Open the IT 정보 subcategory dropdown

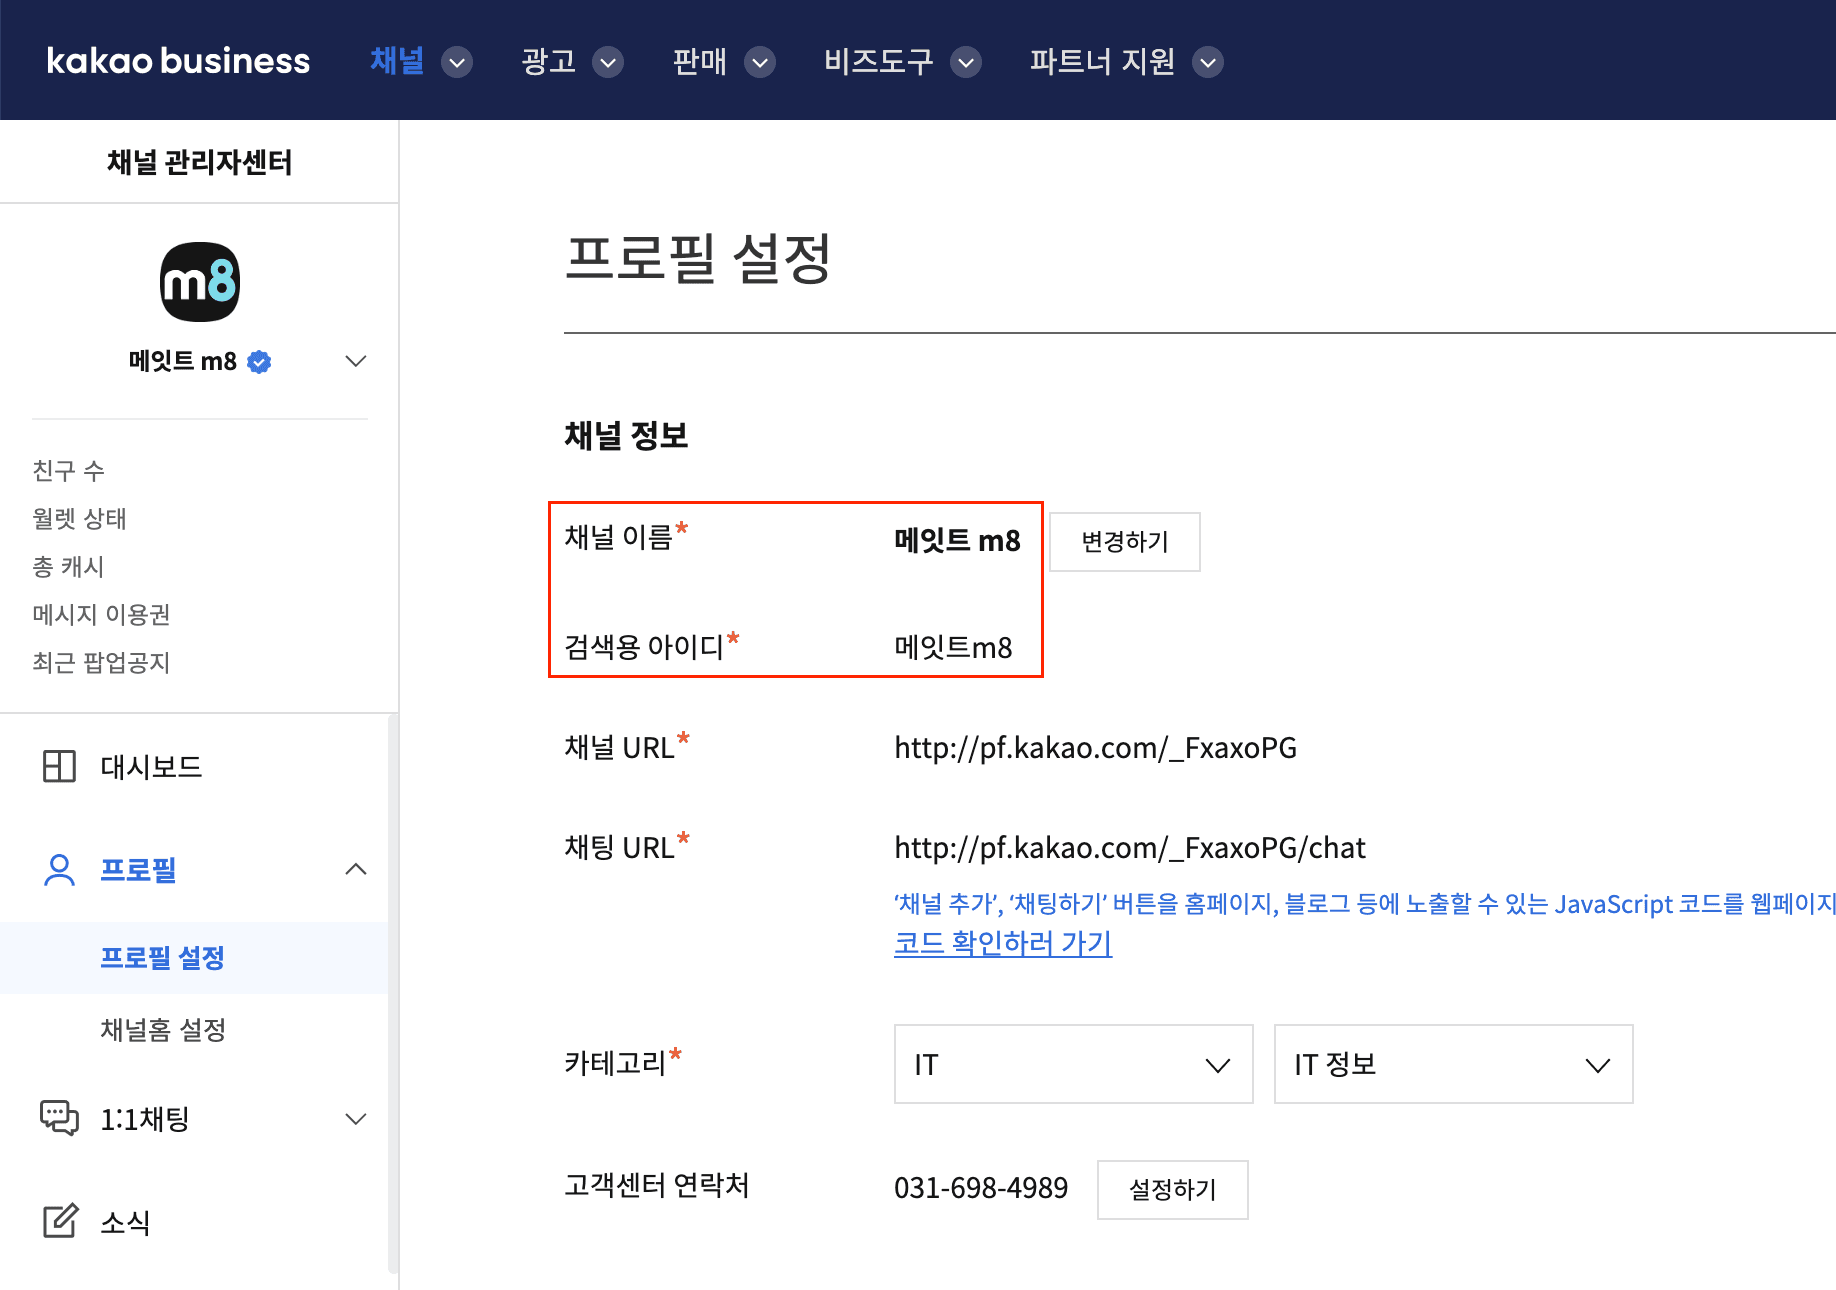pos(1452,1064)
